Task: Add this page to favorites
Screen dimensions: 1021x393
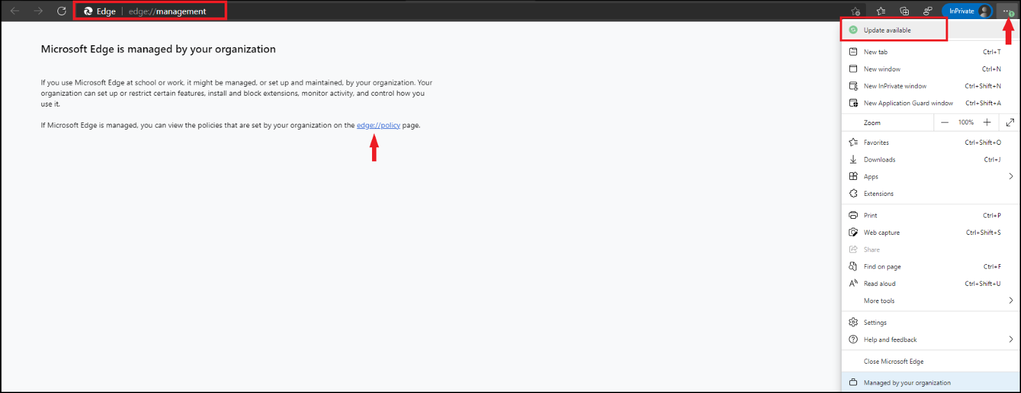Action: pyautogui.click(x=856, y=11)
